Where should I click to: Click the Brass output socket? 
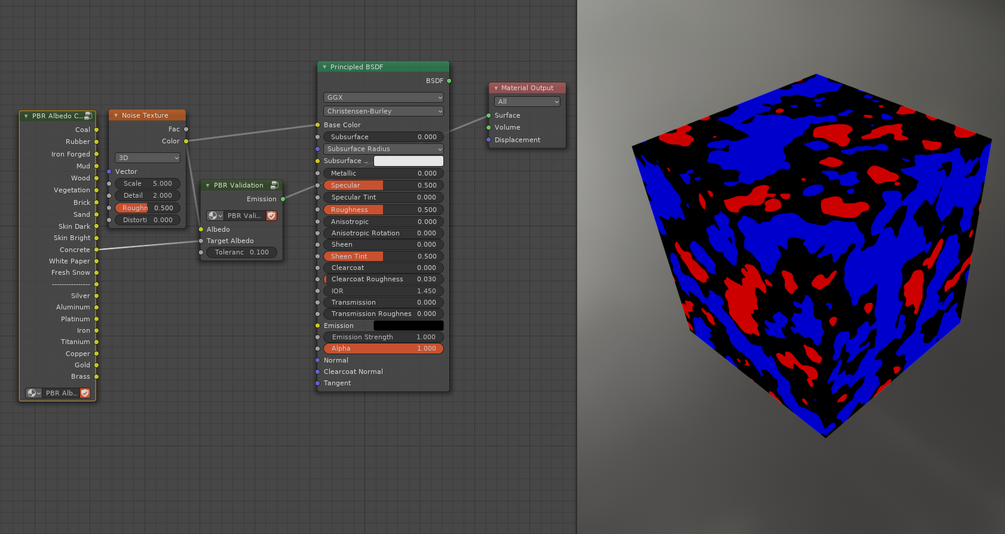[96, 376]
